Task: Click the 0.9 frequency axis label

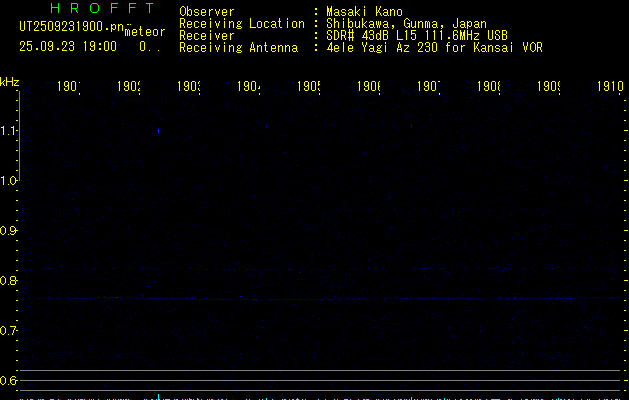Action: click(9, 231)
